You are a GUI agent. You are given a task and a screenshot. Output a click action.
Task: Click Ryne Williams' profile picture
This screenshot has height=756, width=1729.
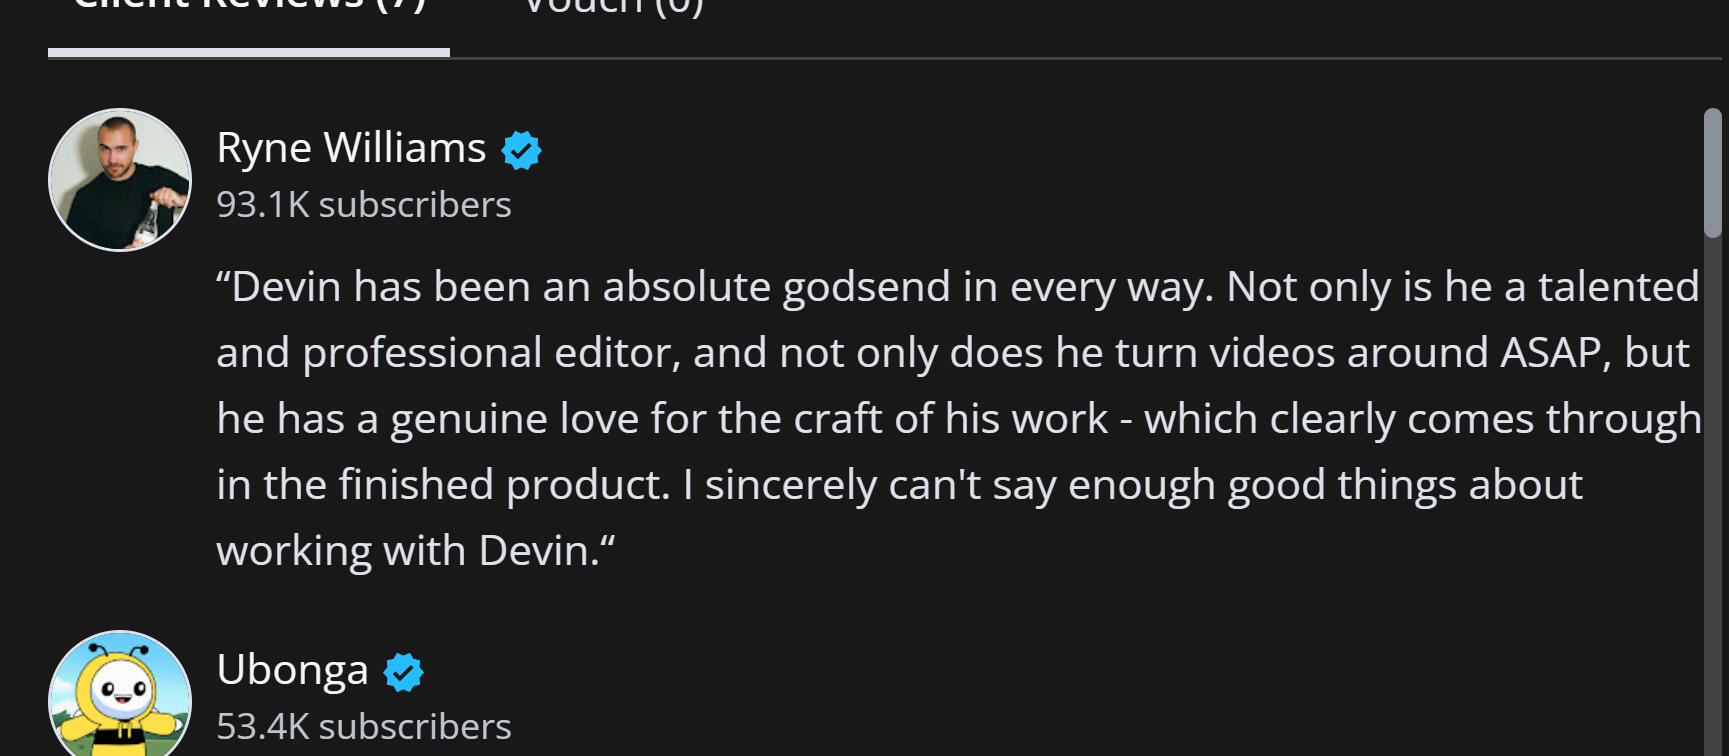[x=120, y=180]
